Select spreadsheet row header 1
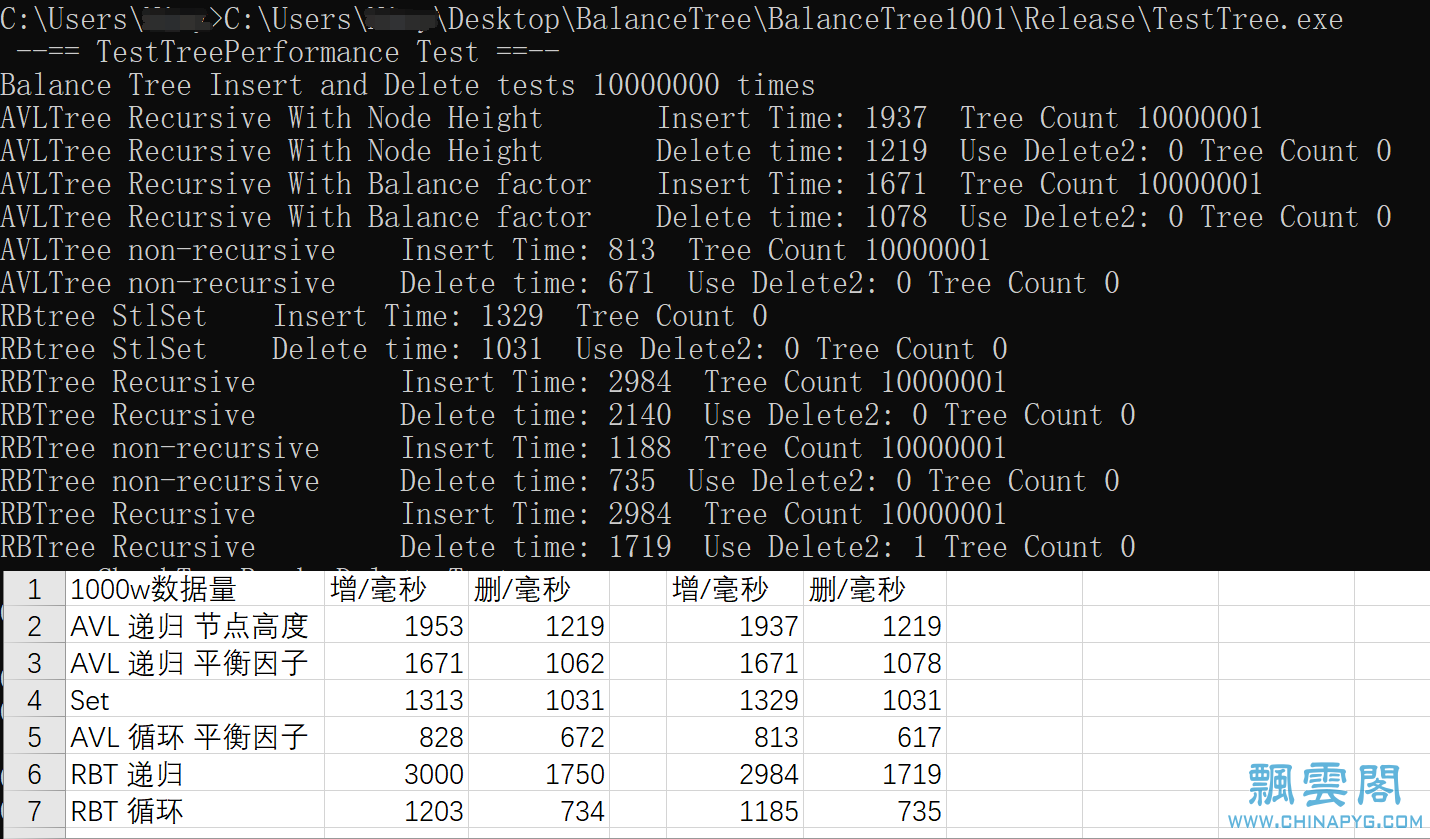This screenshot has height=839, width=1430. click(35, 589)
